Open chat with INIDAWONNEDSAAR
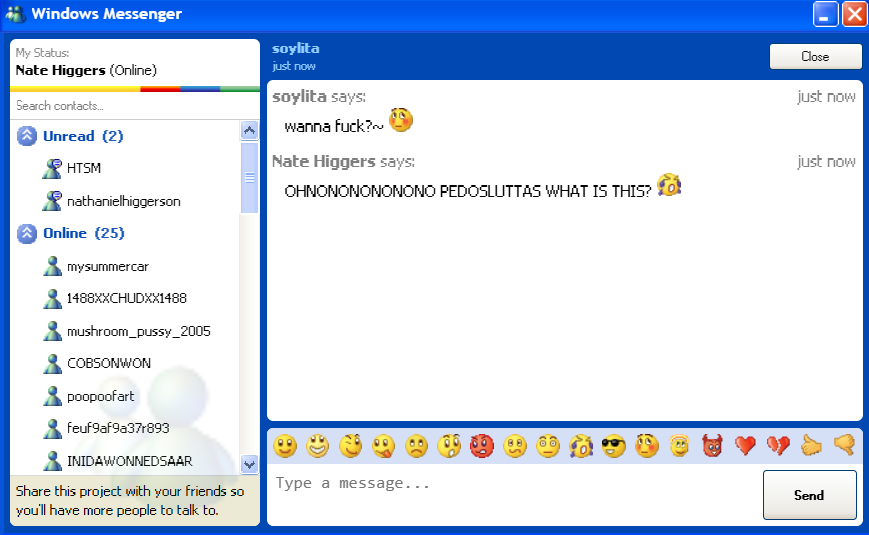The height and width of the screenshot is (535, 869). 125,461
